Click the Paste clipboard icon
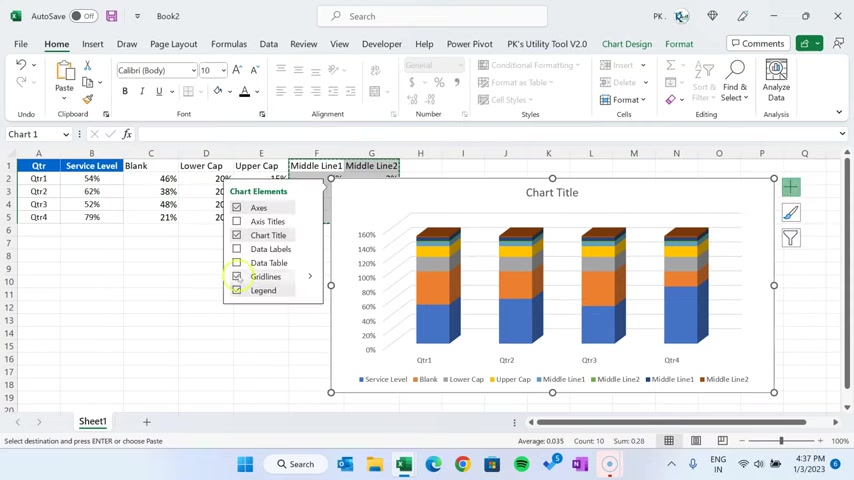The height and width of the screenshot is (480, 854). coord(64,71)
